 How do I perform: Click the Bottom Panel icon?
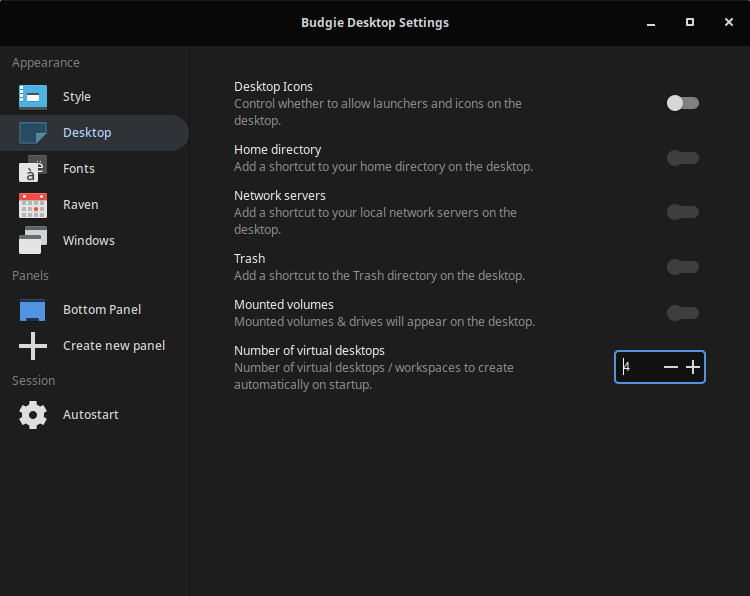tap(33, 310)
